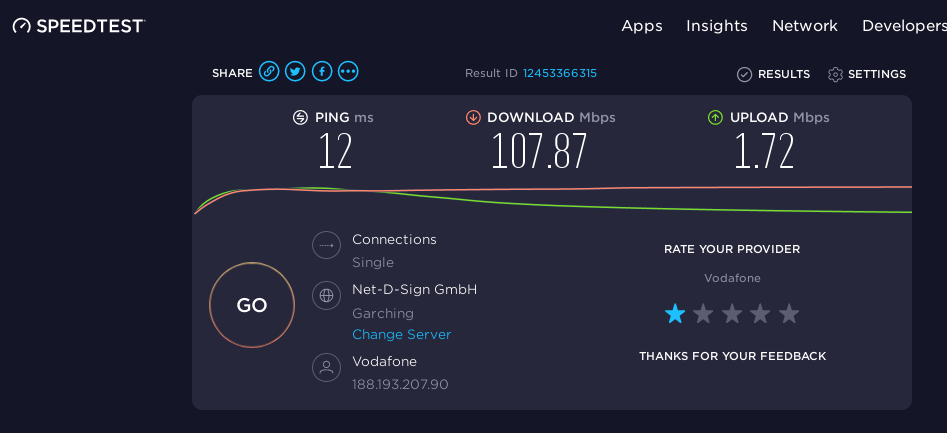Open Result ID 12453366315 link
The width and height of the screenshot is (947, 433).
pos(560,73)
